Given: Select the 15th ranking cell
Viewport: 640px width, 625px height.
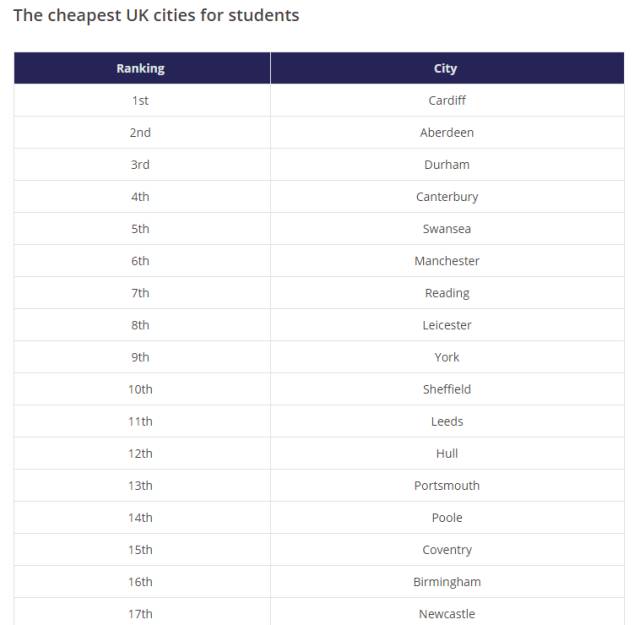Looking at the screenshot, I should (140, 550).
